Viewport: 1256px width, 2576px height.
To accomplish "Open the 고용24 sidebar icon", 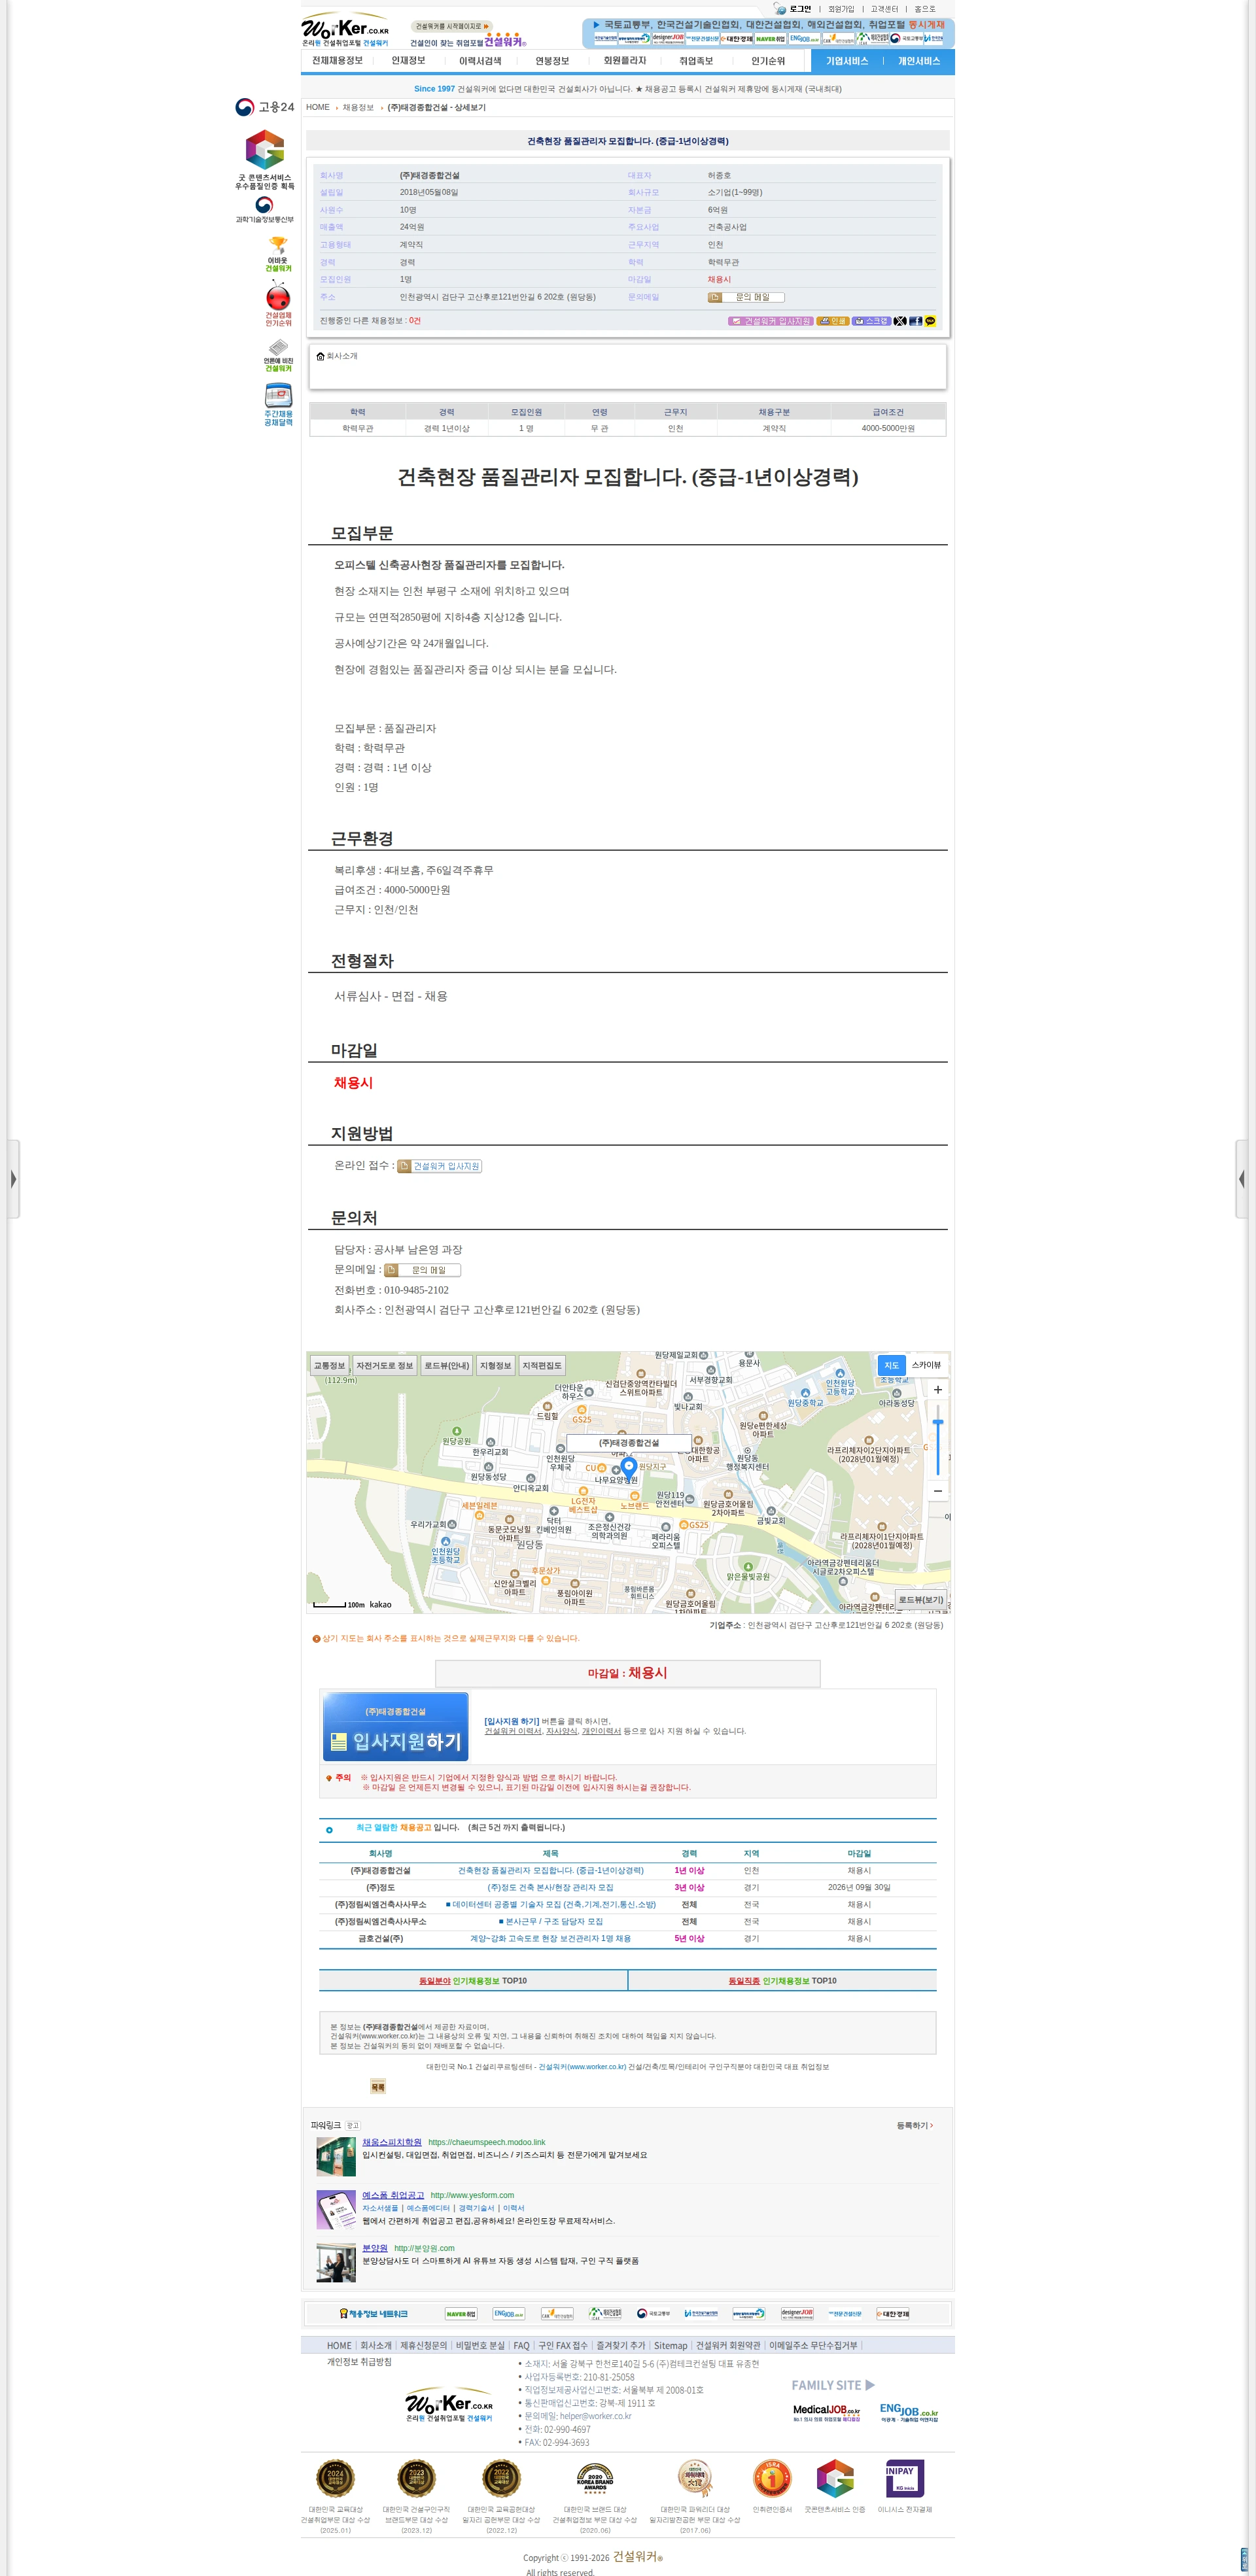I will 265,107.
